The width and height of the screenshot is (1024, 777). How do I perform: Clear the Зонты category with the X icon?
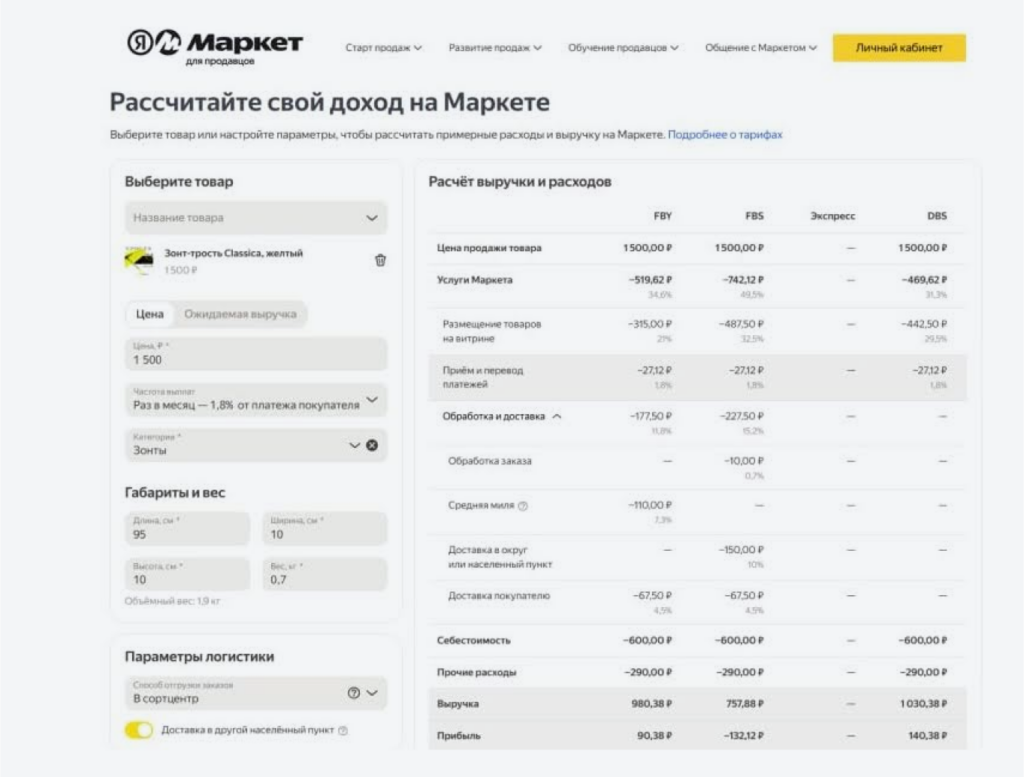tap(372, 445)
